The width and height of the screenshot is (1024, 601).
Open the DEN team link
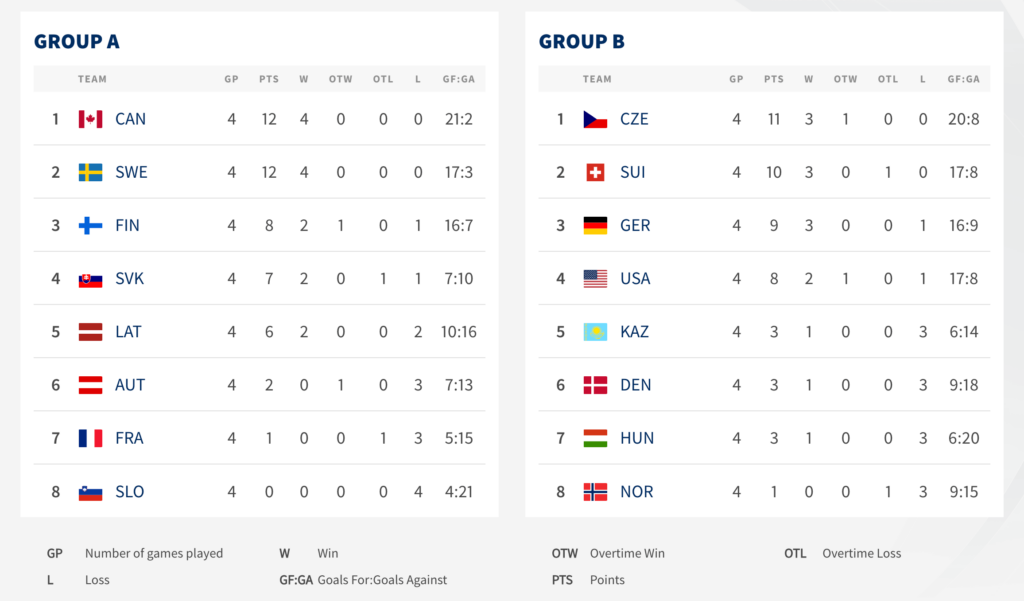click(635, 385)
